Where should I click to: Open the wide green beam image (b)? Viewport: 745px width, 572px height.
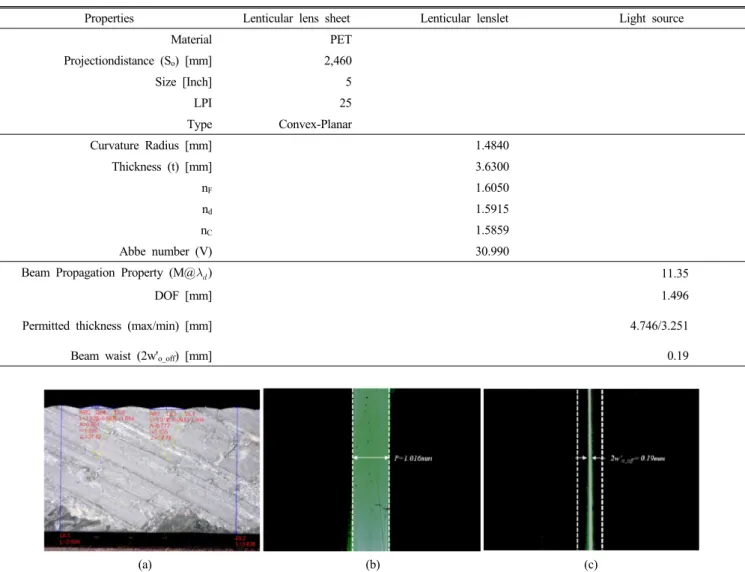[x=372, y=470]
